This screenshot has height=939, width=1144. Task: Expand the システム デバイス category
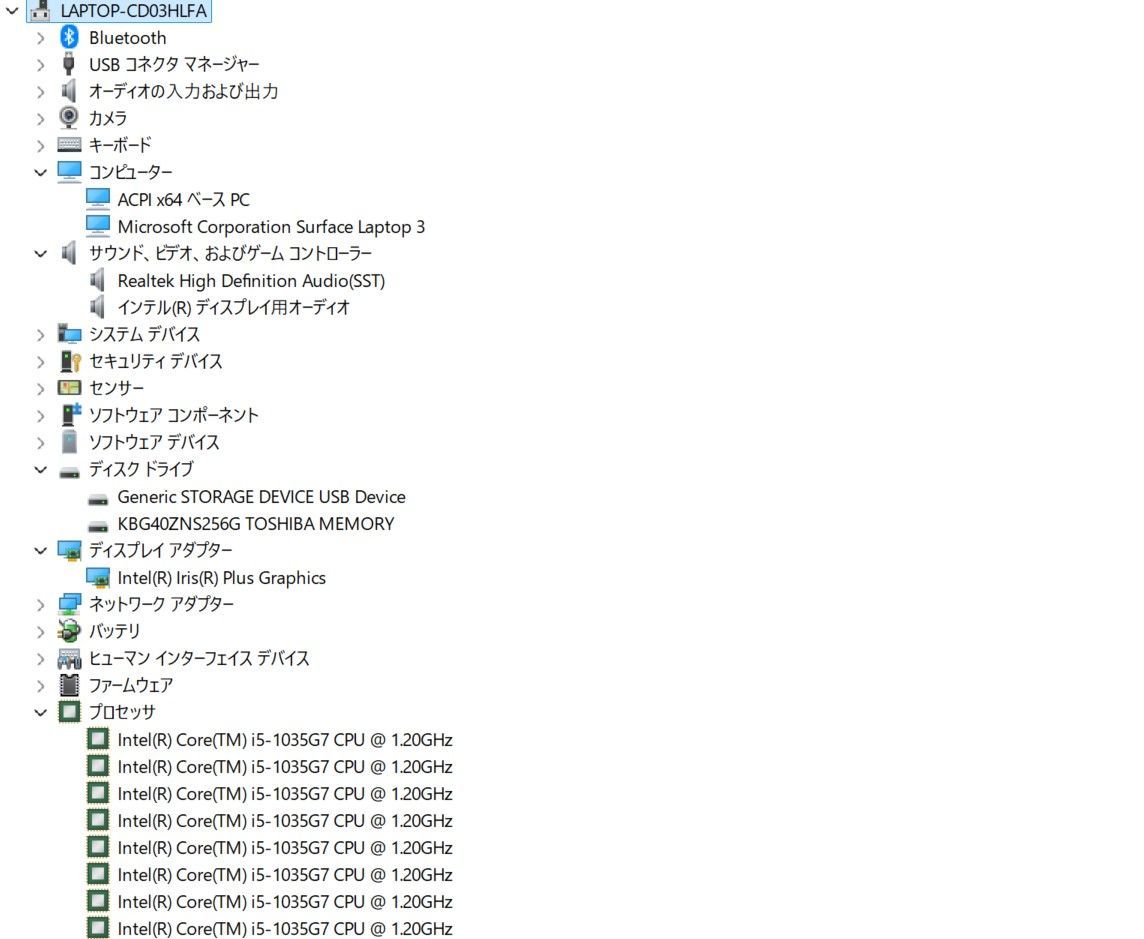[x=40, y=334]
